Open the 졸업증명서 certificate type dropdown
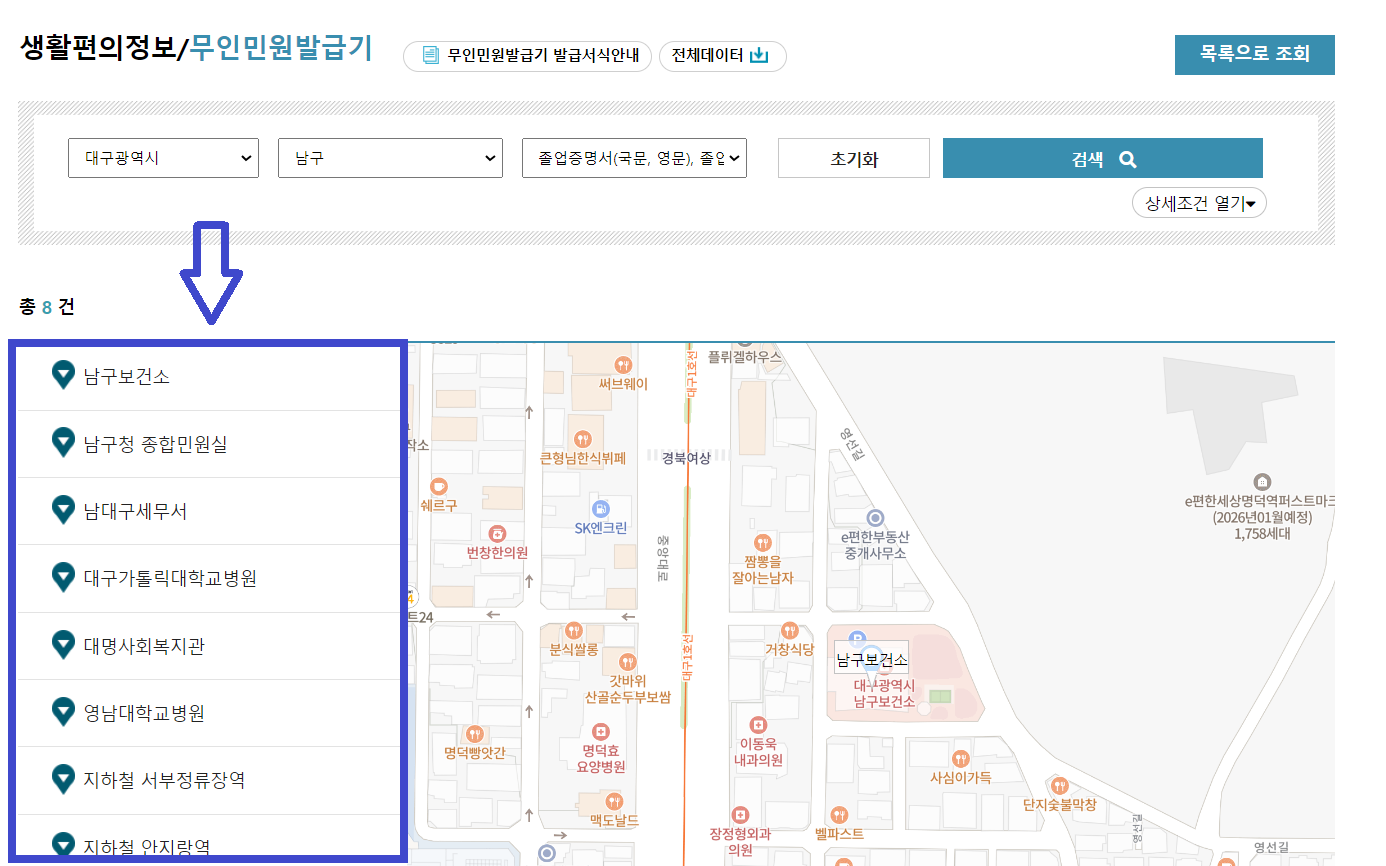The height and width of the screenshot is (866, 1386). (x=635, y=157)
